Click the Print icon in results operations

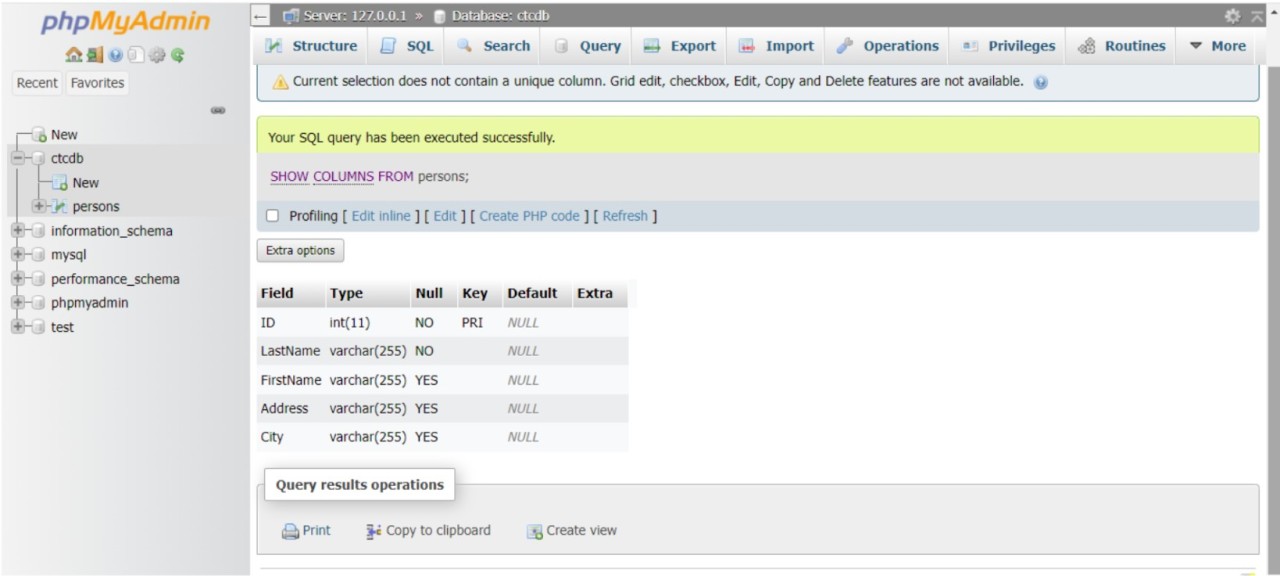coord(291,531)
